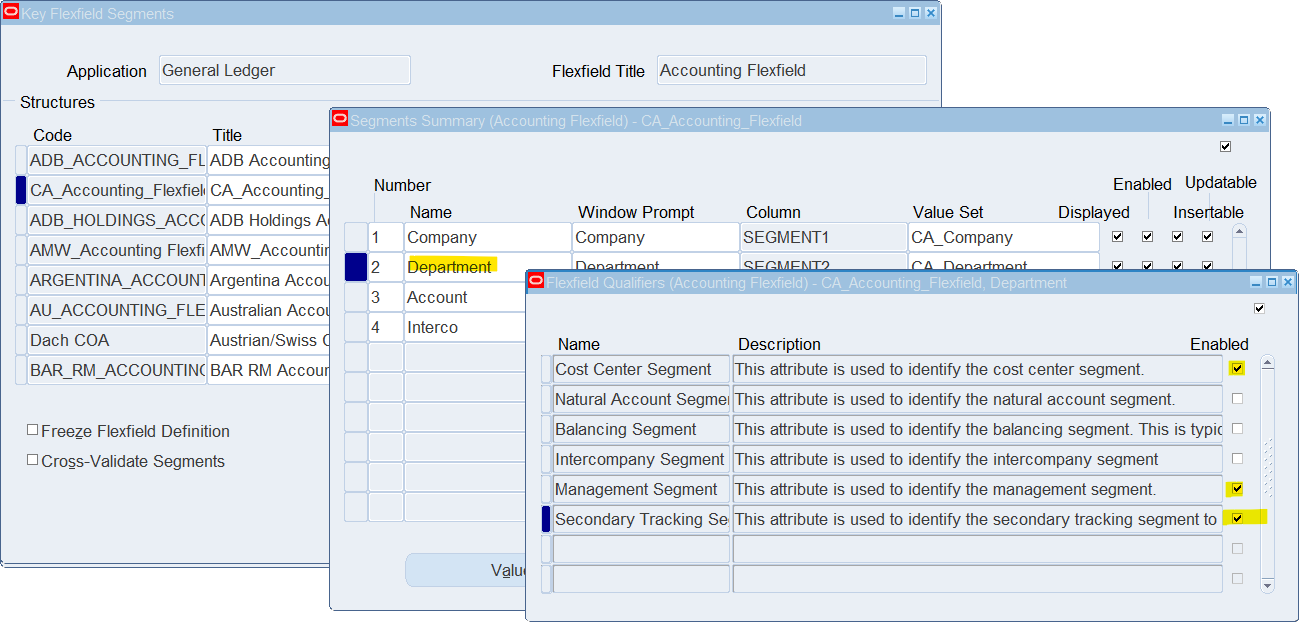Select the Interco segment name cell

pos(464,327)
